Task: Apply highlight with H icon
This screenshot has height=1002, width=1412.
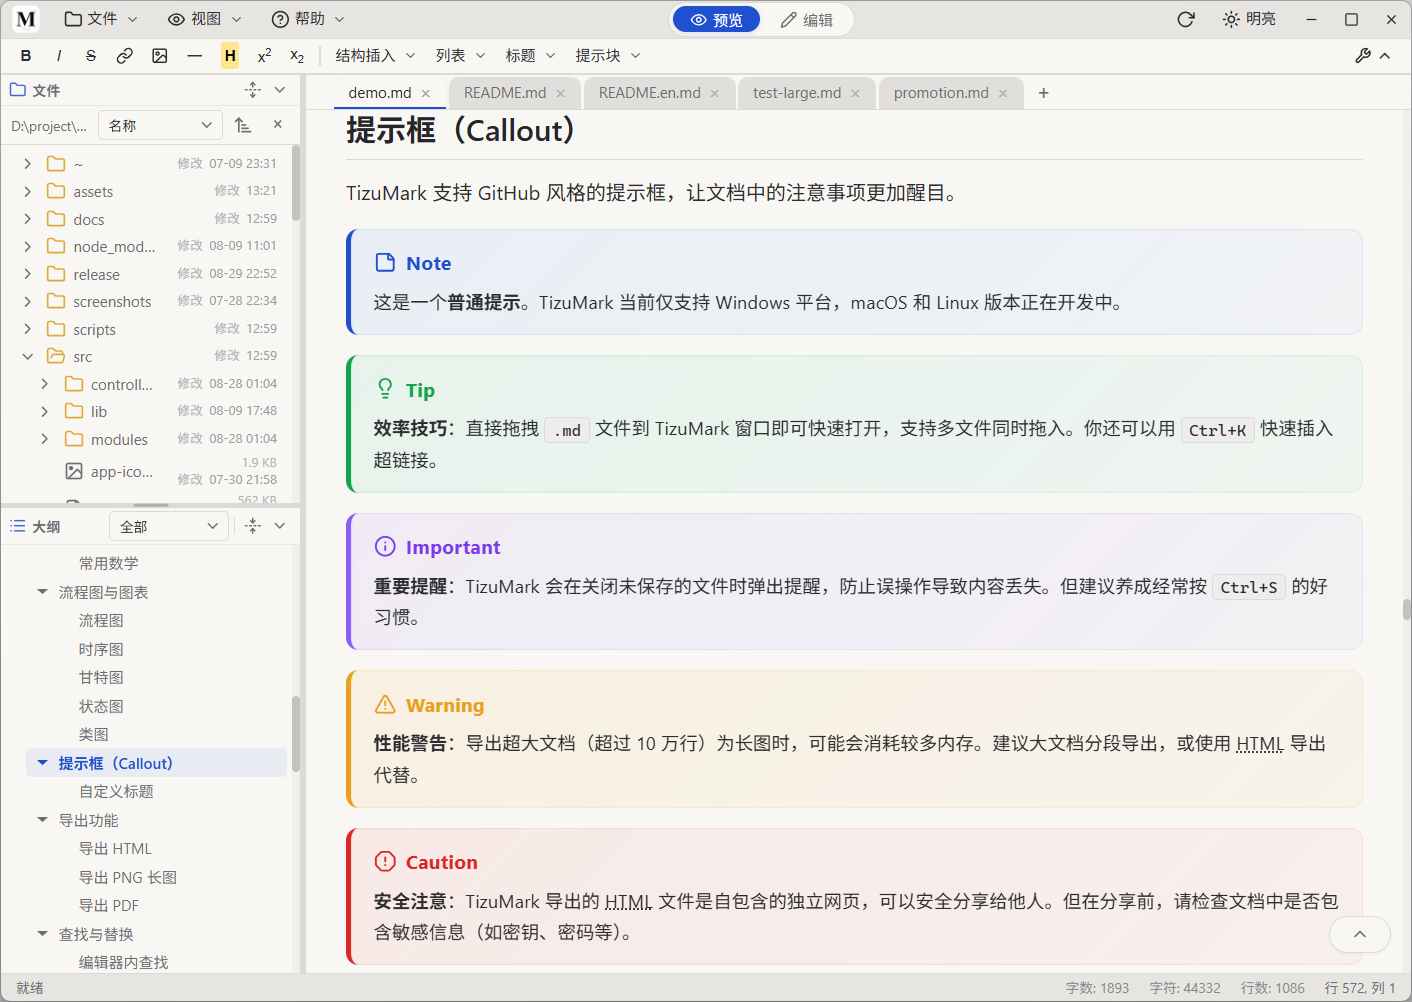Action: coord(230,56)
